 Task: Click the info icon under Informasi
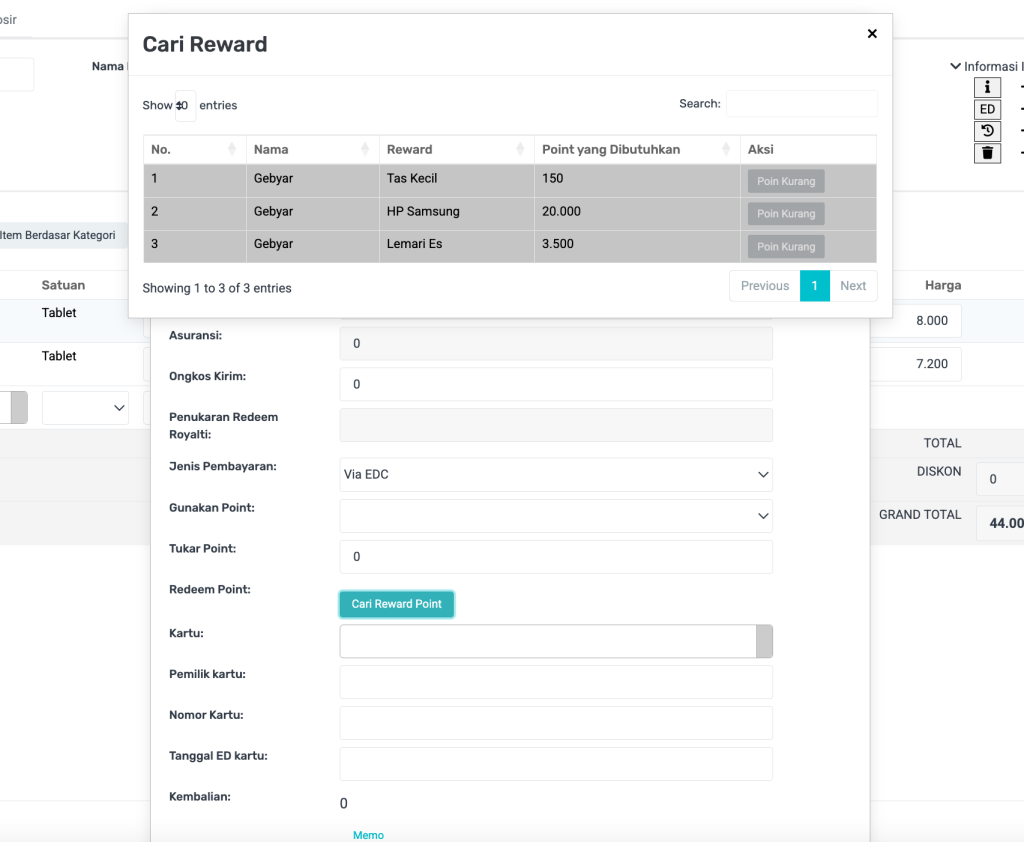tap(987, 88)
